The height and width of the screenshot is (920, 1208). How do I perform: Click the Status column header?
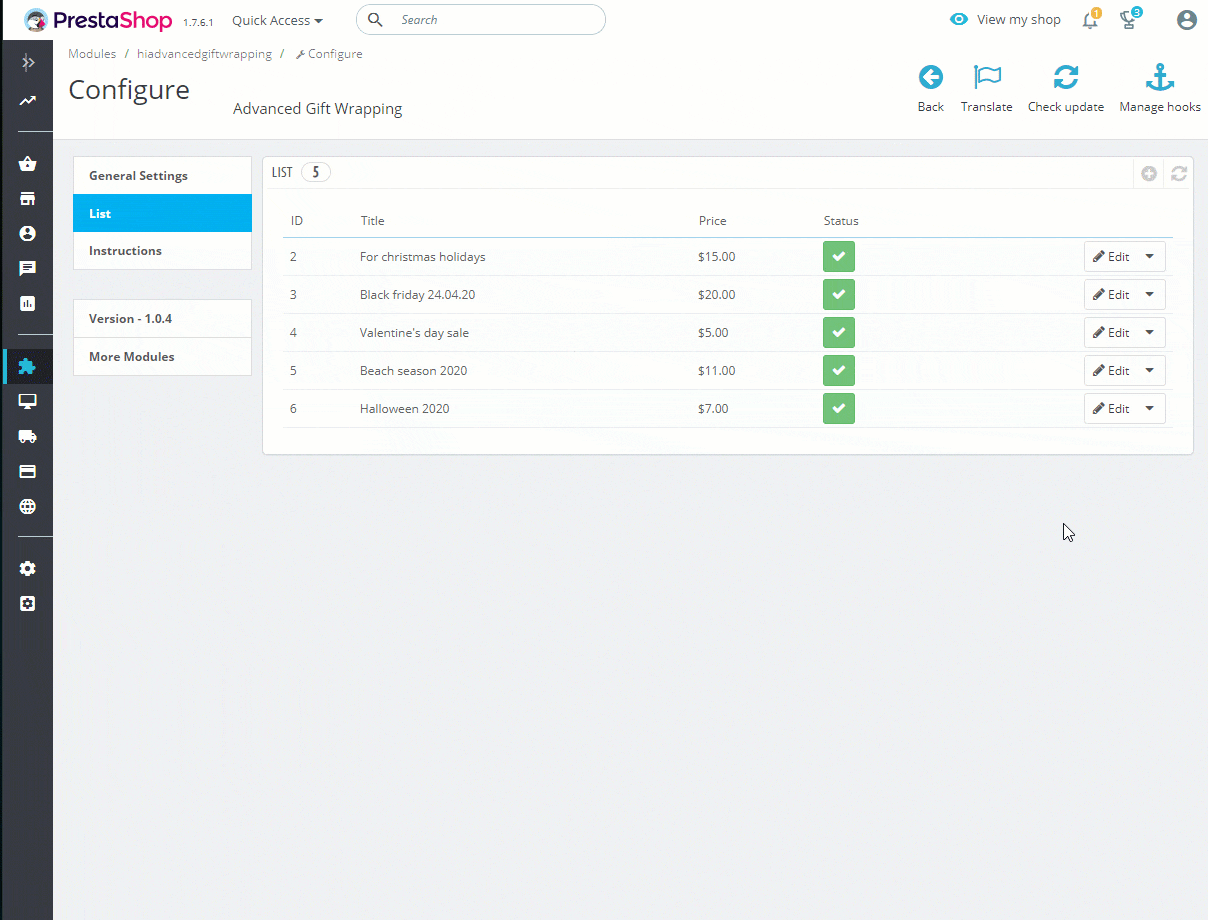pyautogui.click(x=841, y=221)
